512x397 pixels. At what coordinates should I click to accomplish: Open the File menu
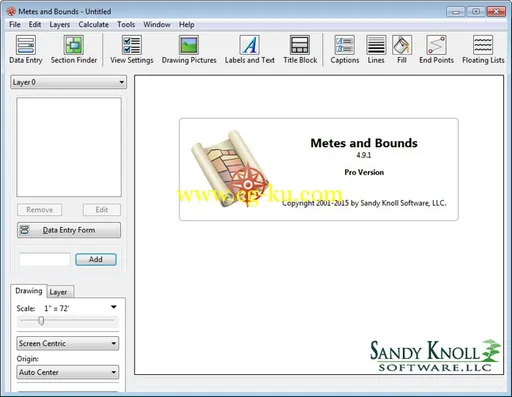(x=15, y=25)
